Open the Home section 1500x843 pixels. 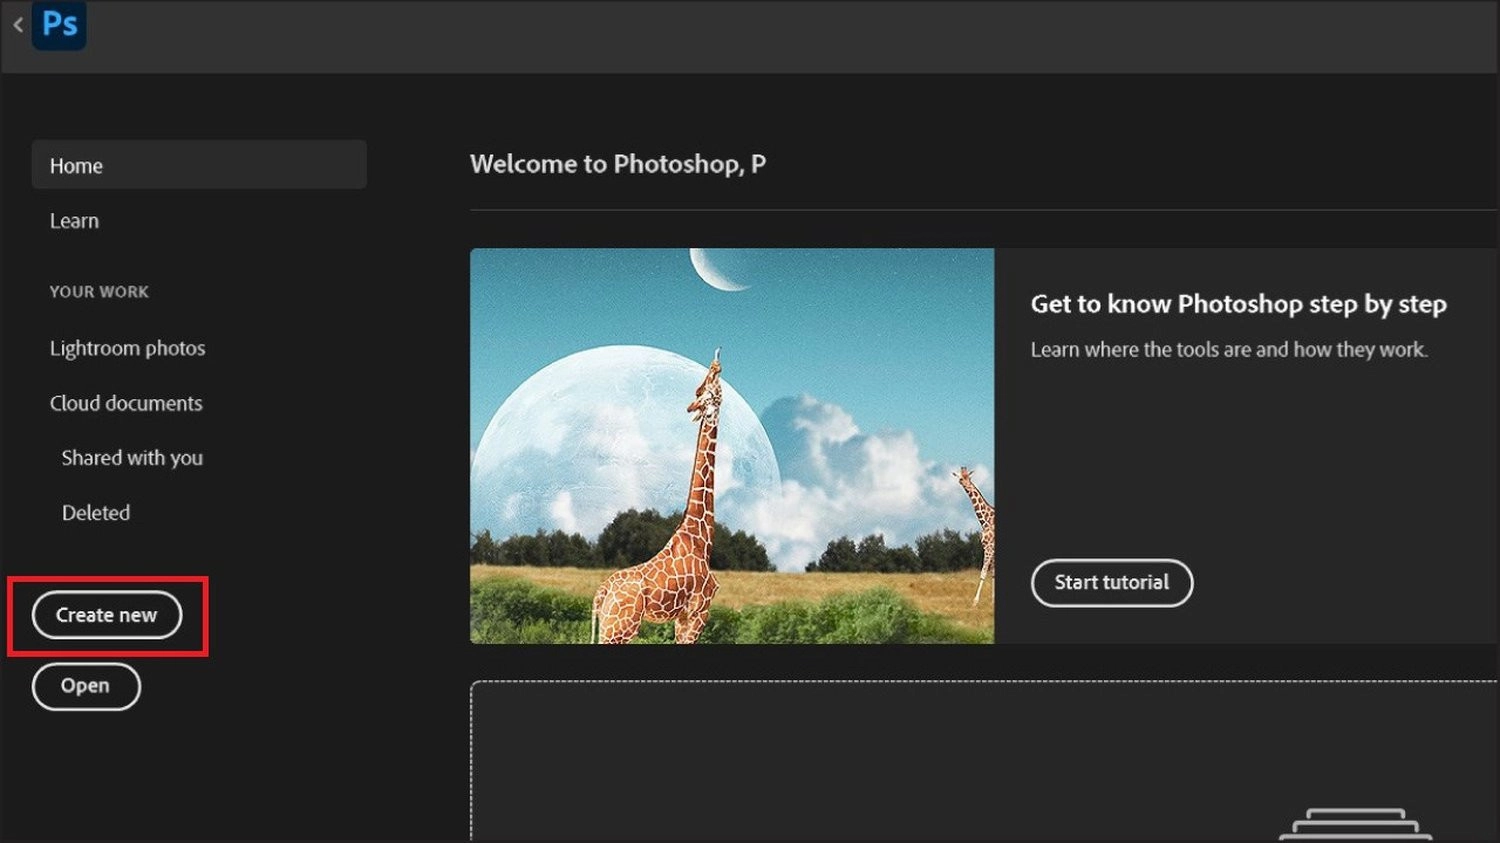[x=199, y=165]
